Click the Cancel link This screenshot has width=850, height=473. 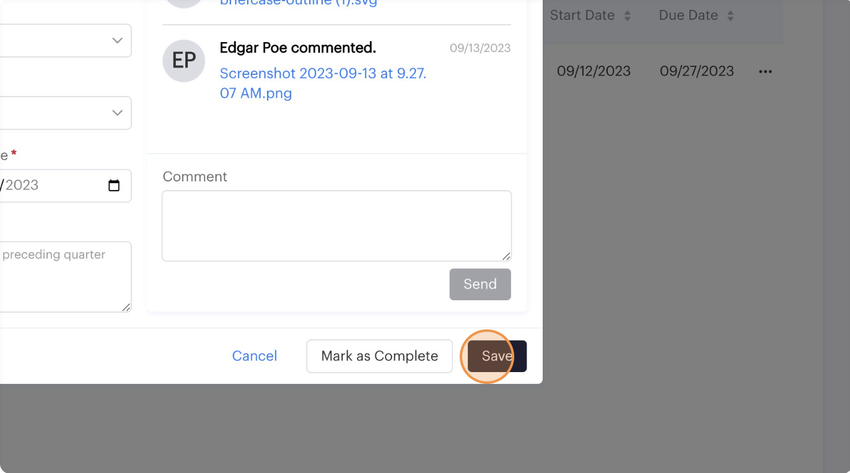254,356
